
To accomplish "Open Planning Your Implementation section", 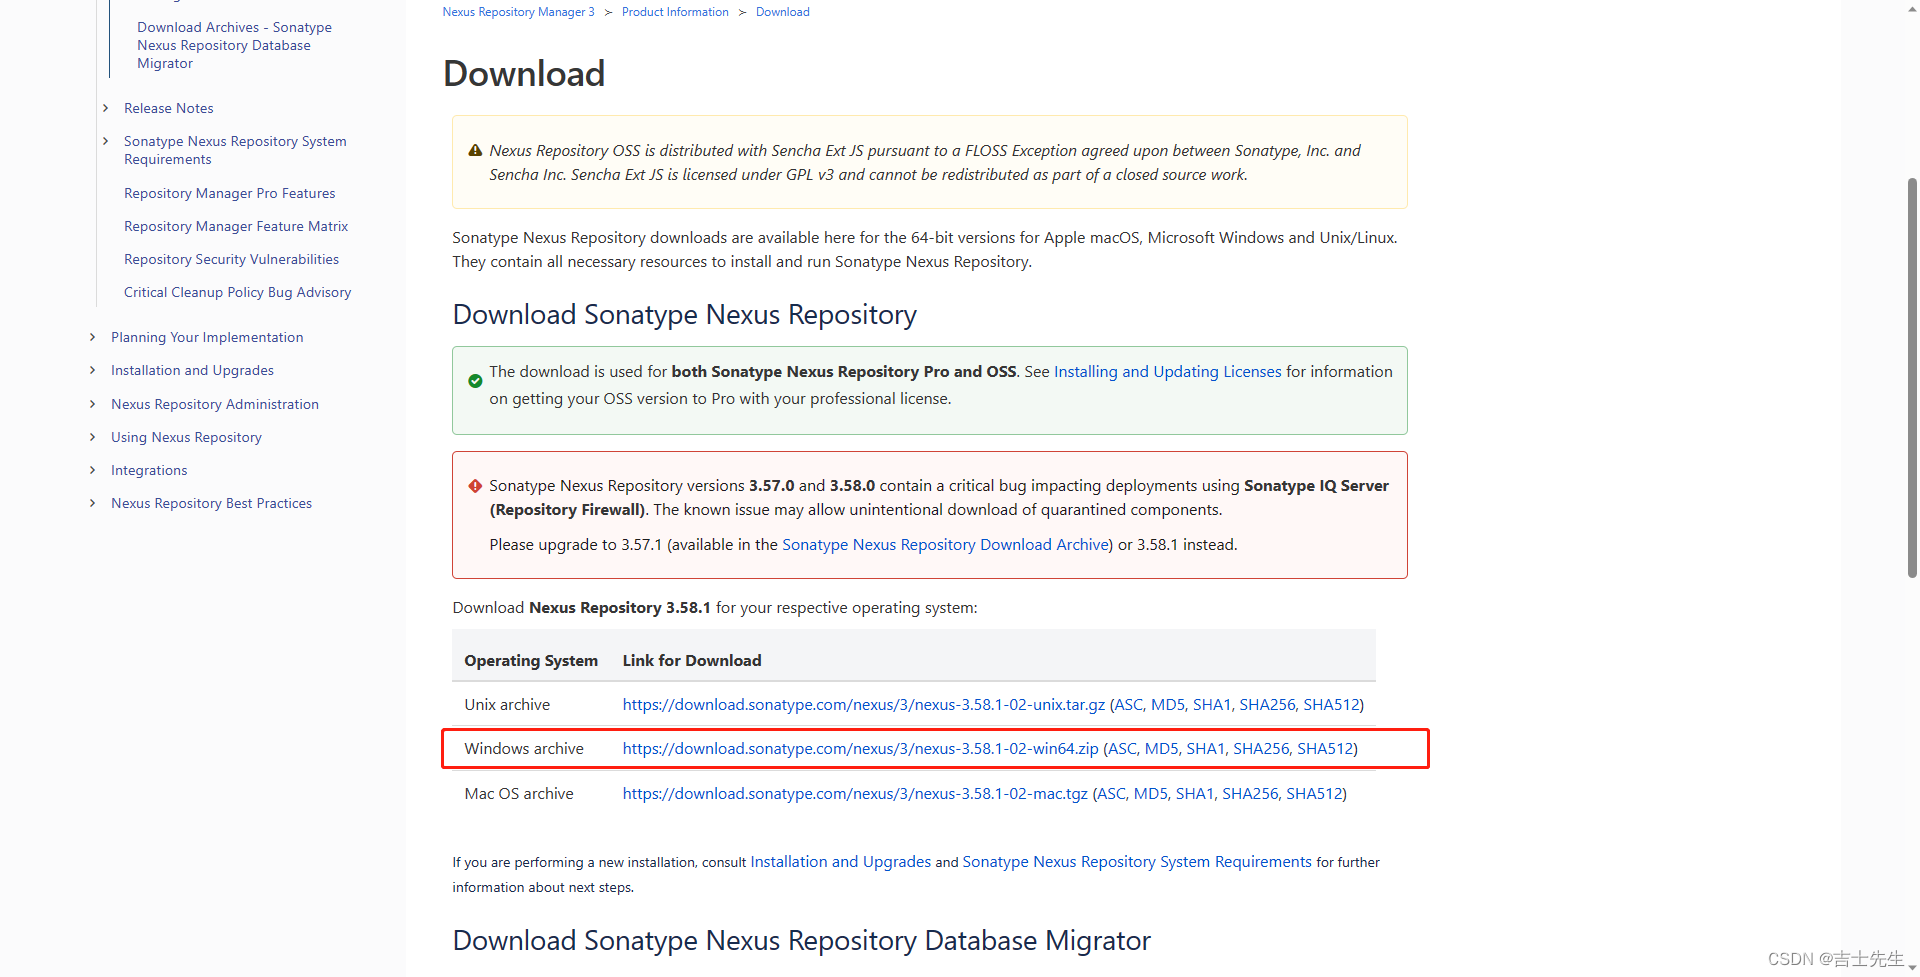I will (207, 337).
